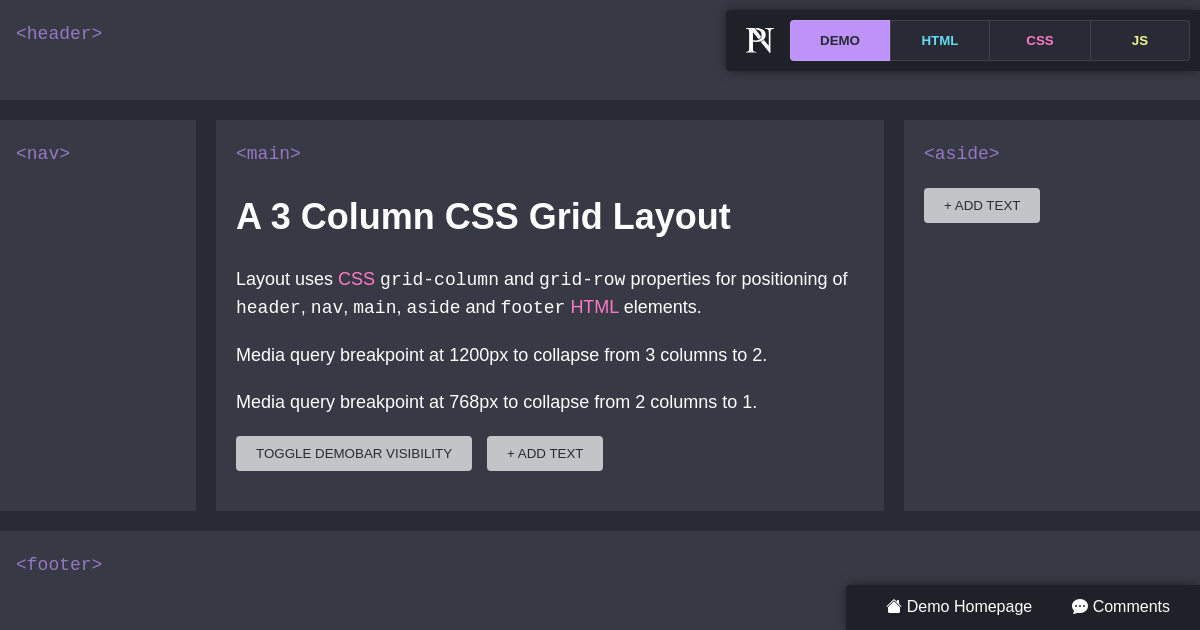
Task: Open the HTML hyperlink in the paragraph
Action: (x=595, y=307)
